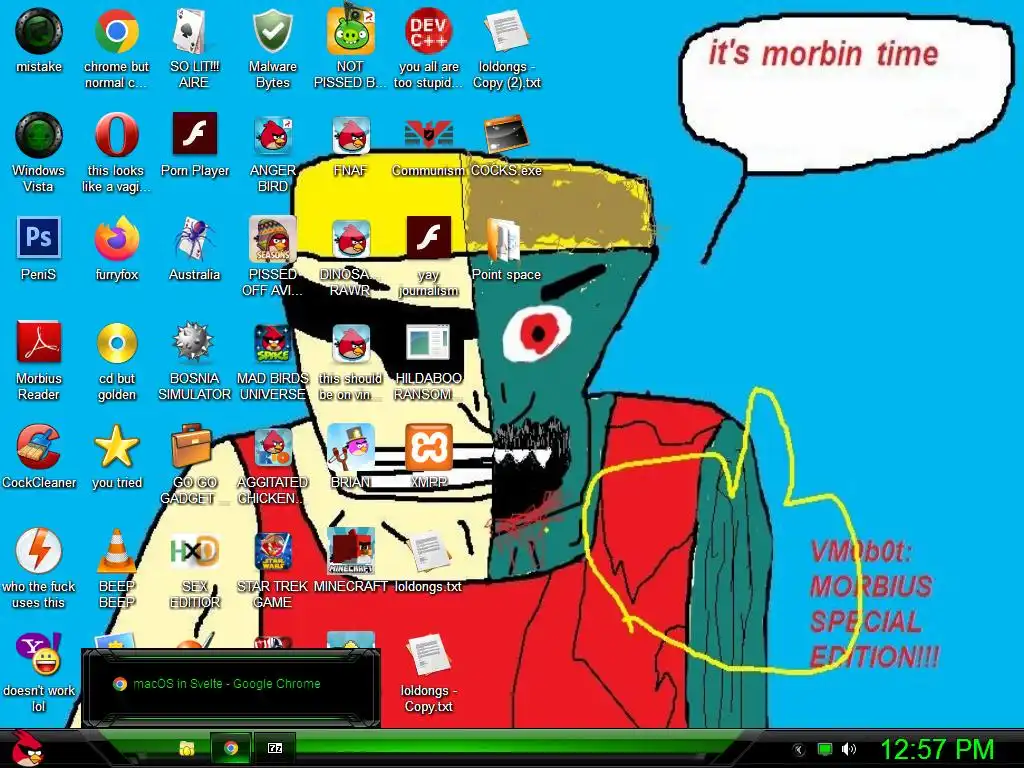Open 'PISSED OFF AVI...' Seasons icon
Viewport: 1024px width, 768px height.
tap(272, 240)
